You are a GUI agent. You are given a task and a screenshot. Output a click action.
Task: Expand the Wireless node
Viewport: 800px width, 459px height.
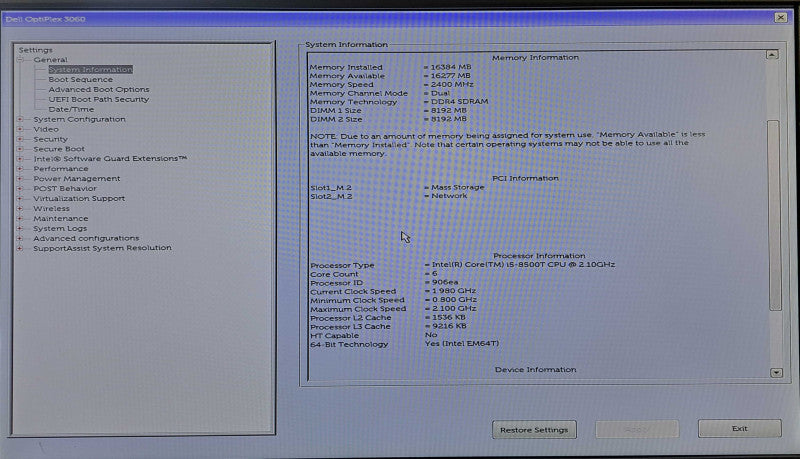[x=20, y=209]
